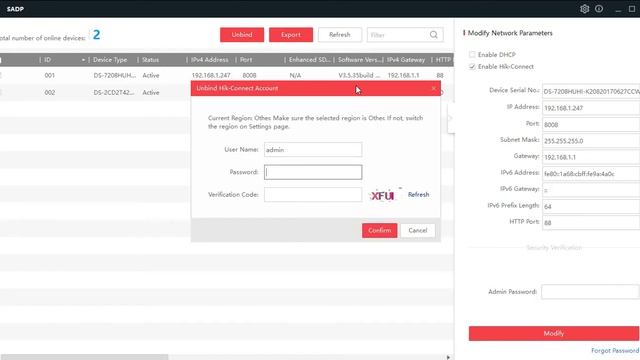Click the Unbind button
This screenshot has height=360, width=640.
coord(242,35)
